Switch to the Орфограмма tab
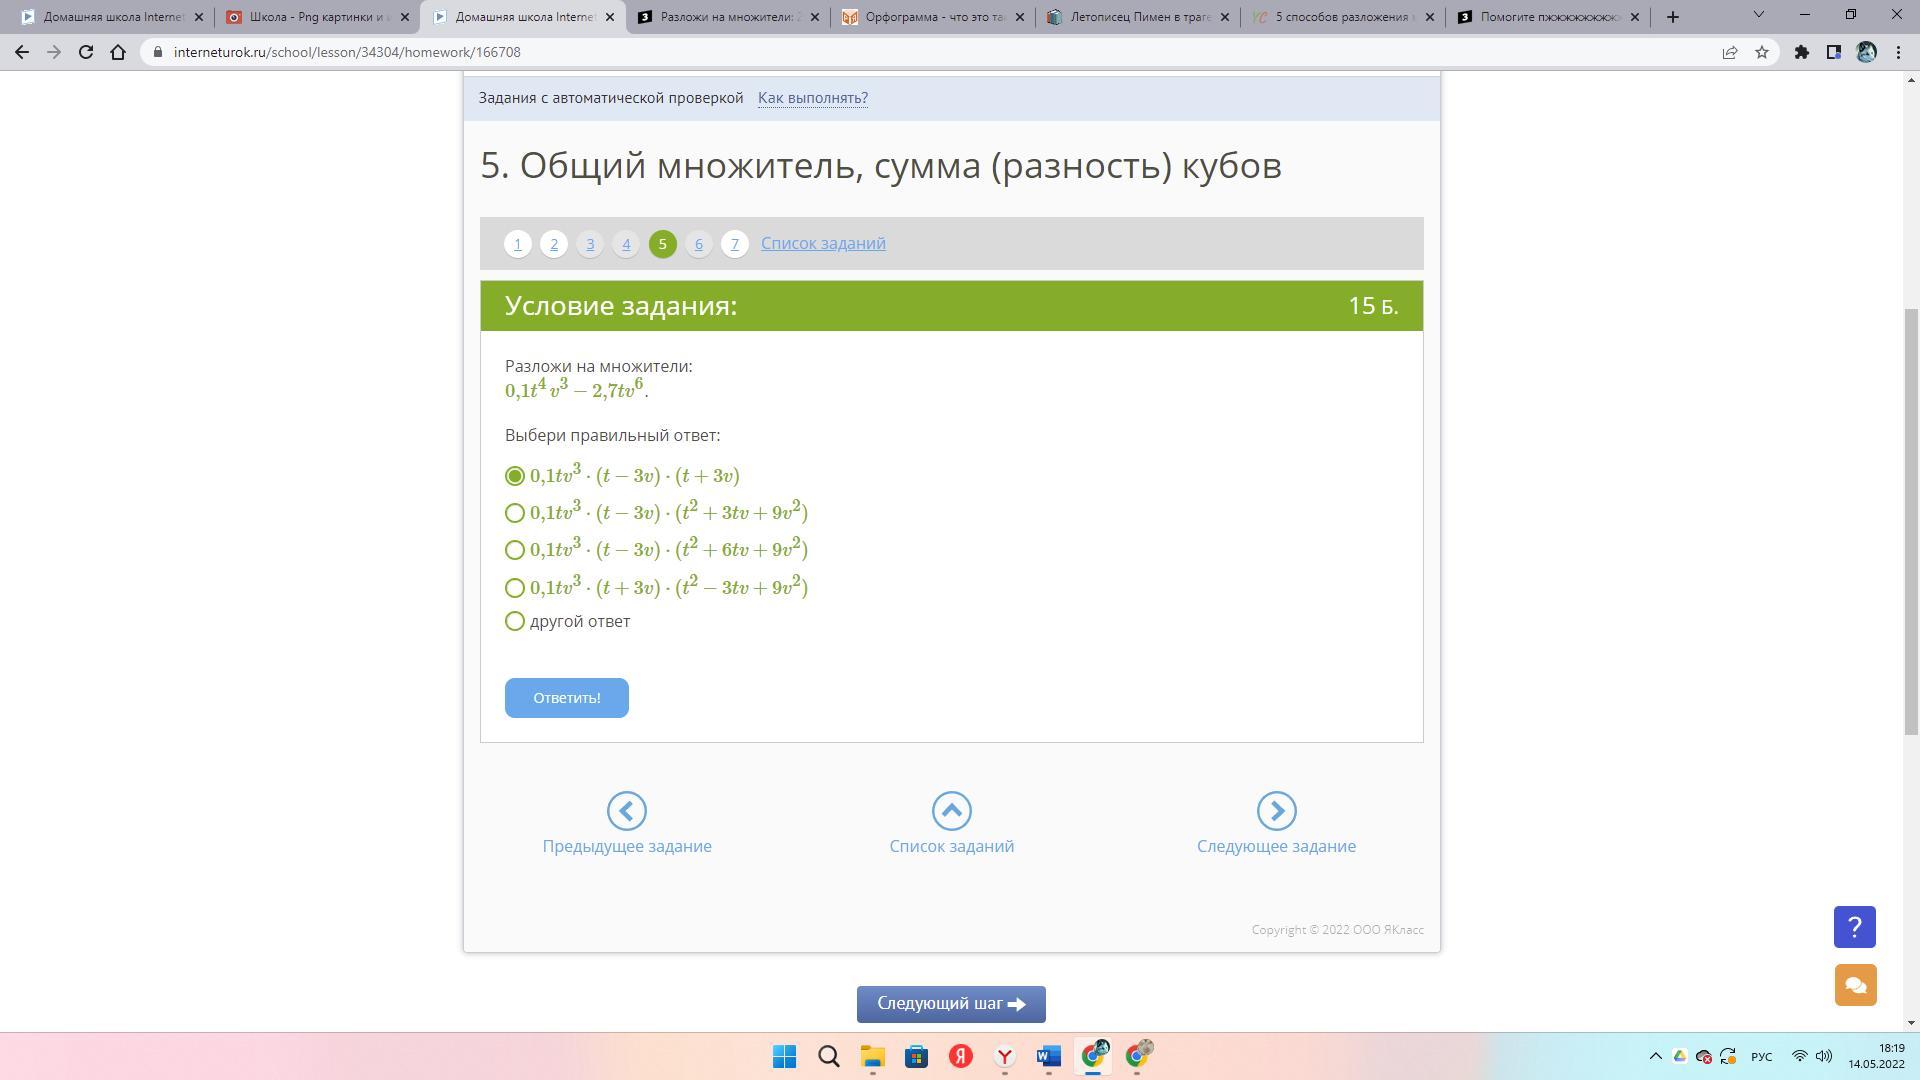 click(932, 17)
